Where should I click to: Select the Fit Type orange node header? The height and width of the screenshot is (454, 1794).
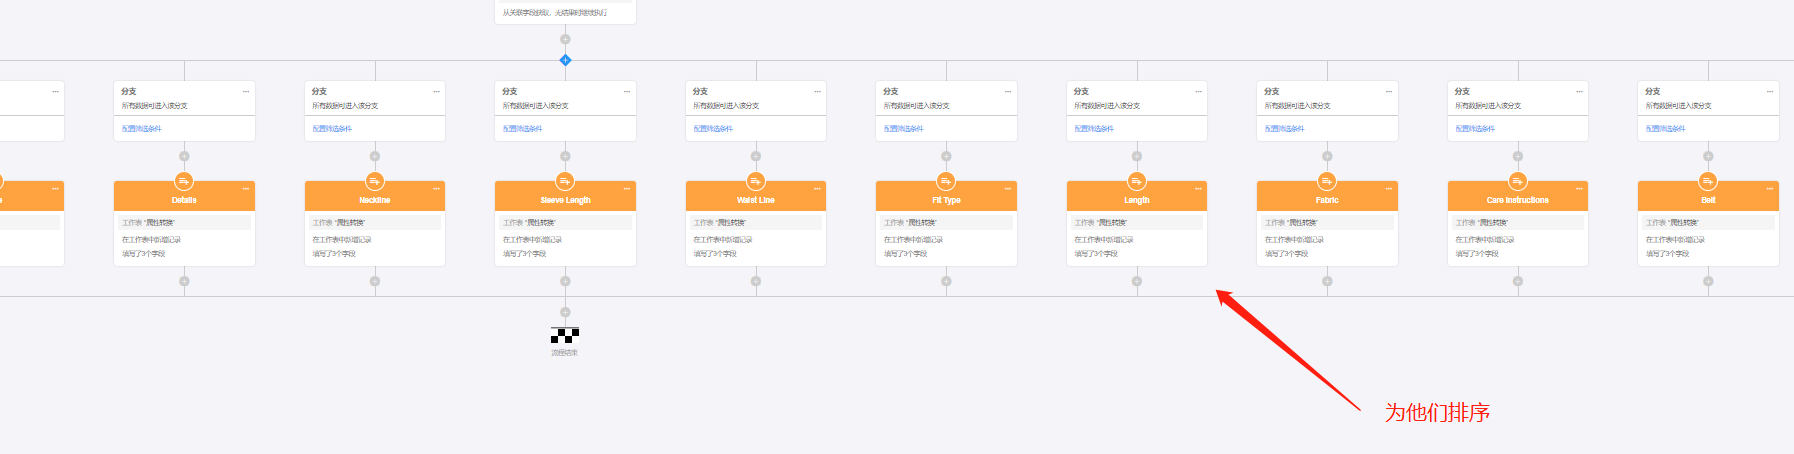(946, 200)
